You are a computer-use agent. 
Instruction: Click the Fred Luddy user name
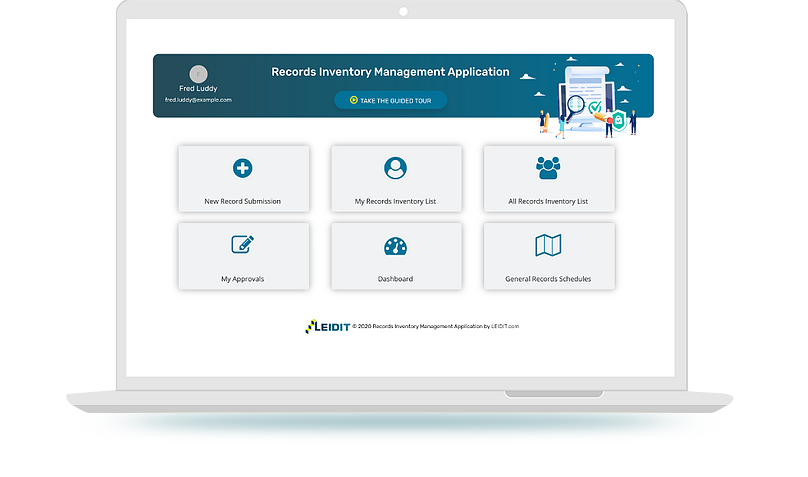(x=198, y=89)
